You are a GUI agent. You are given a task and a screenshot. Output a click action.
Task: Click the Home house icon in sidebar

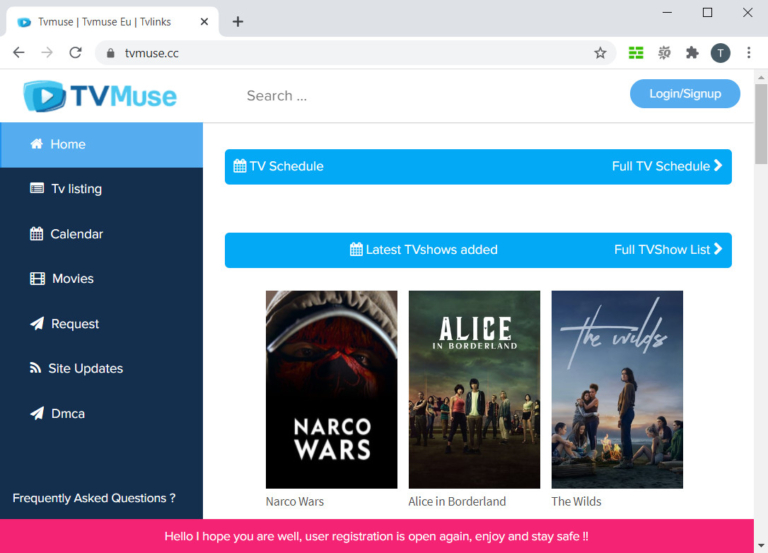pos(37,144)
